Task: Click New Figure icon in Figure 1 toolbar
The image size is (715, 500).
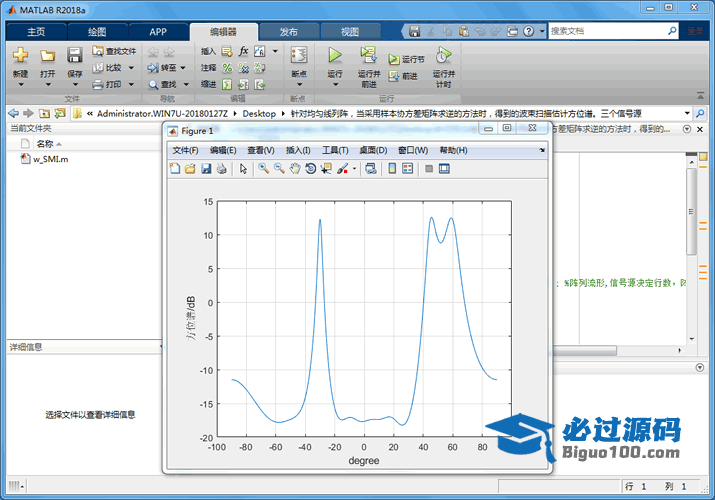Action: pyautogui.click(x=175, y=169)
